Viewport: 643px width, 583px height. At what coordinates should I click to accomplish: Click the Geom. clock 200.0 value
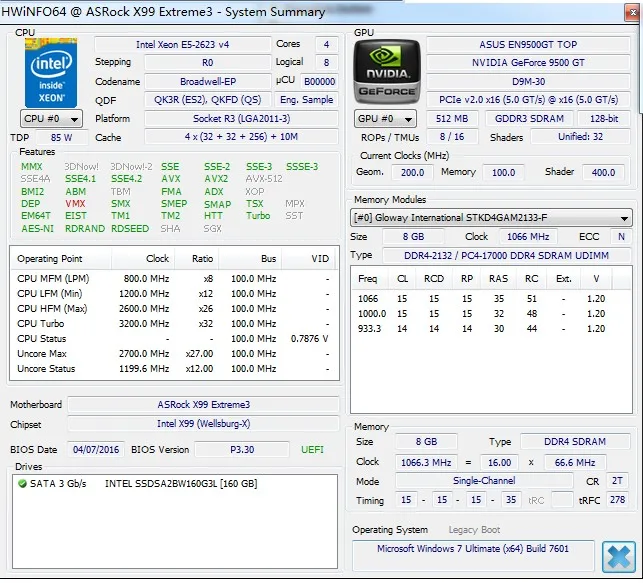coord(413,172)
